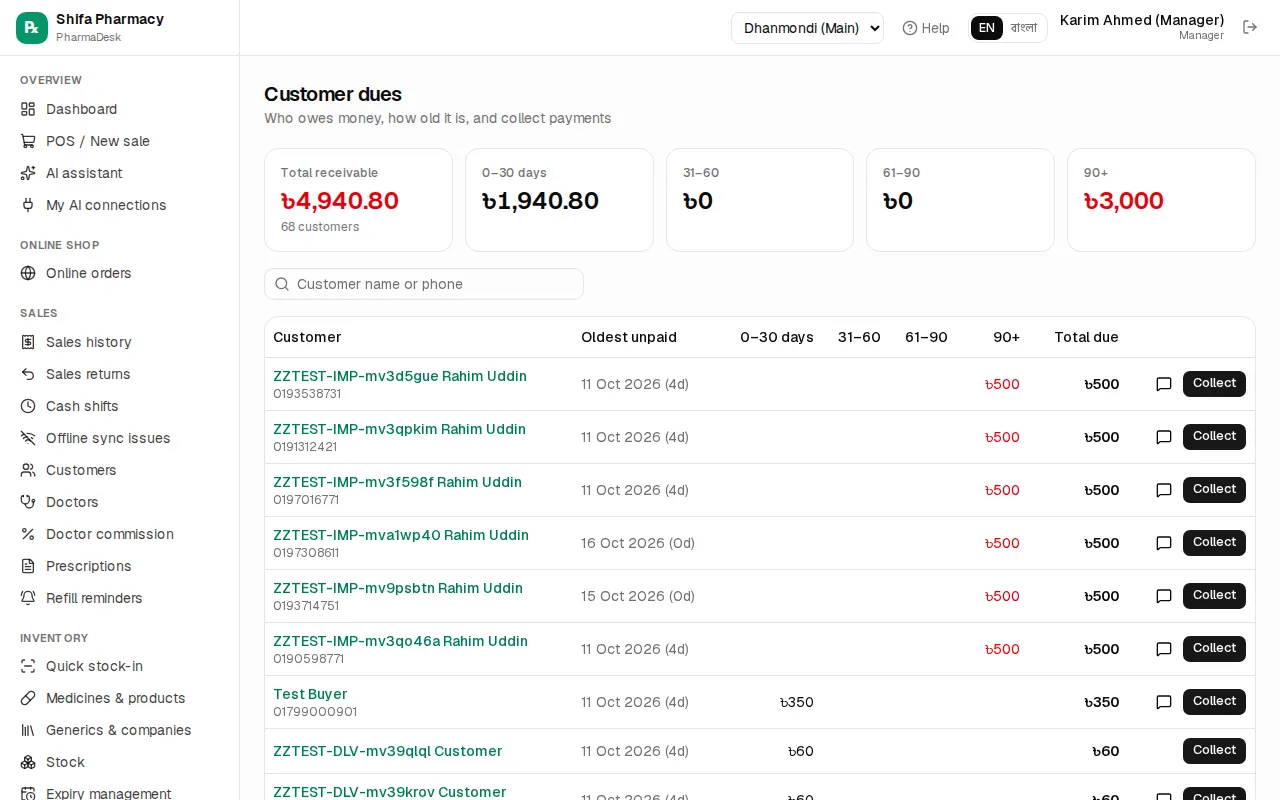Open Sales history in sidebar
The height and width of the screenshot is (800, 1280).
pyautogui.click(x=120, y=342)
